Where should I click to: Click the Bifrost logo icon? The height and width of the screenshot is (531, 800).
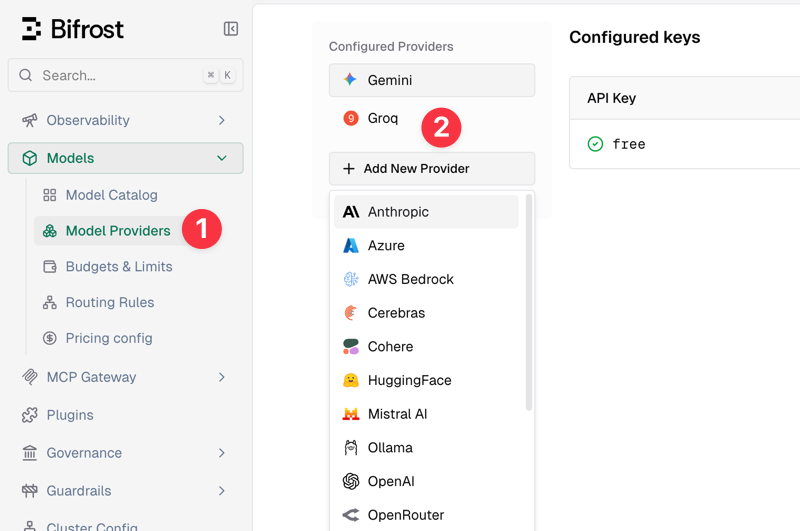(x=31, y=29)
